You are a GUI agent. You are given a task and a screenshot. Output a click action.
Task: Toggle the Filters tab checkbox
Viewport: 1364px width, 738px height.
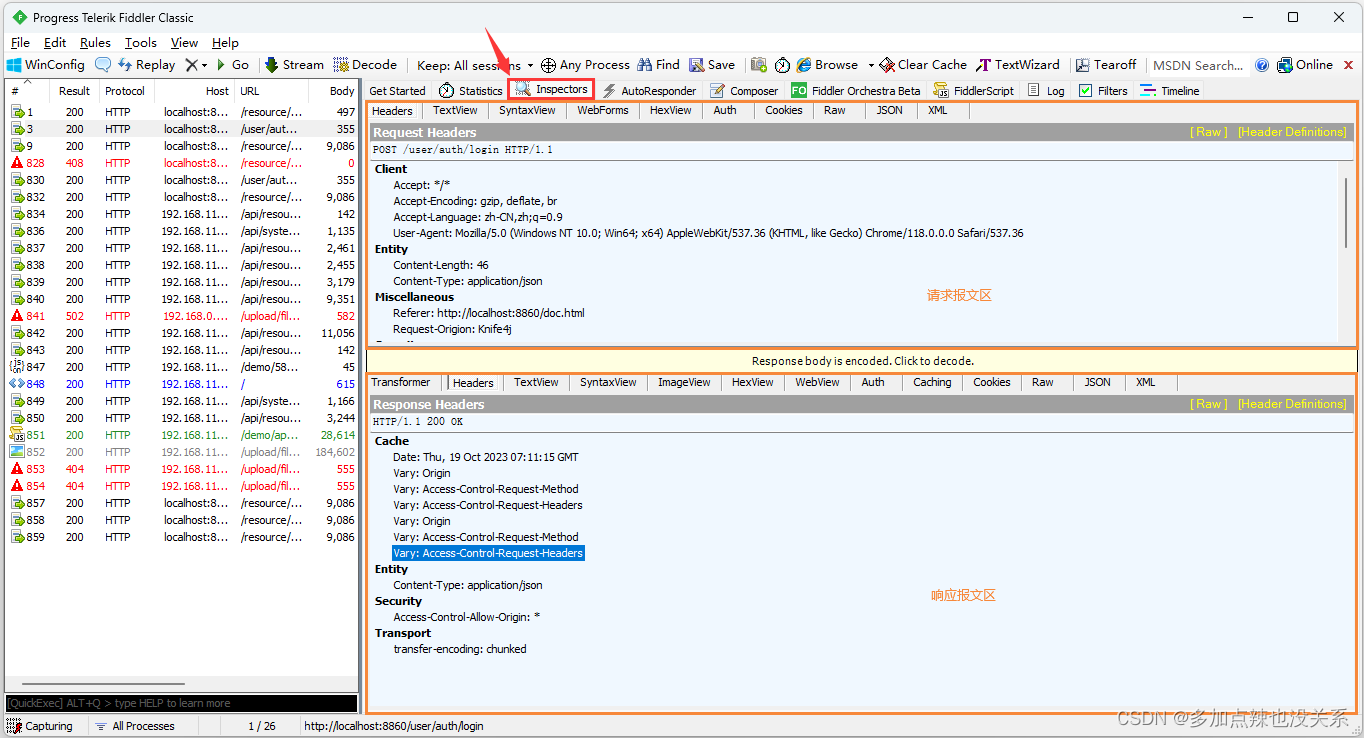(x=1086, y=90)
